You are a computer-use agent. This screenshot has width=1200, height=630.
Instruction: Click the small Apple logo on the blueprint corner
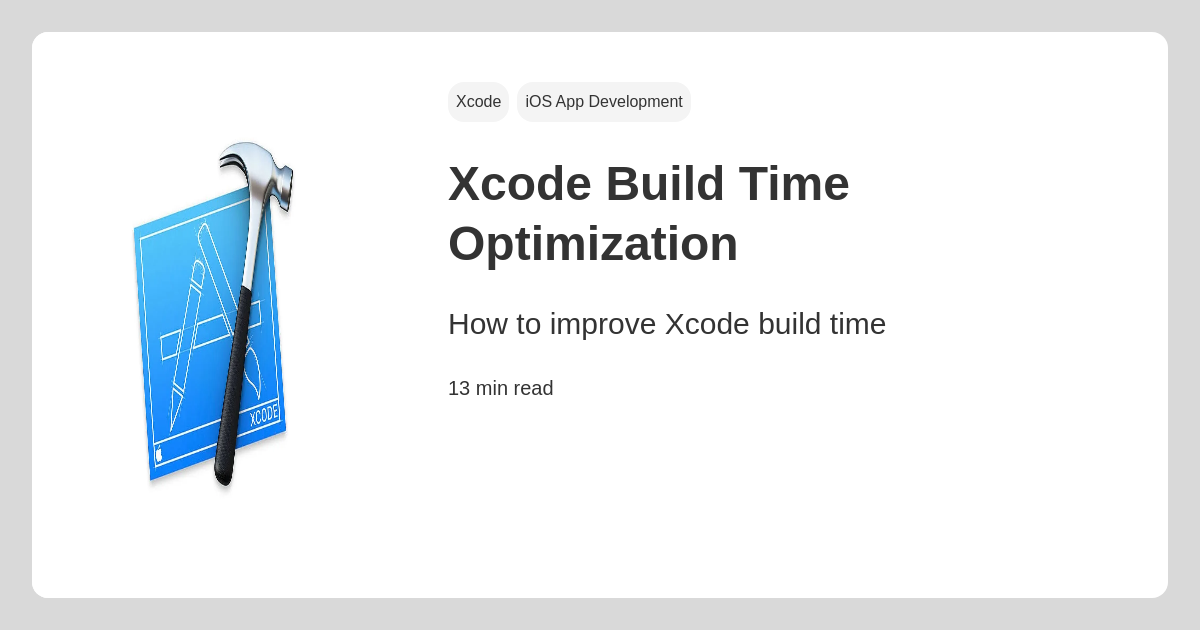click(158, 454)
